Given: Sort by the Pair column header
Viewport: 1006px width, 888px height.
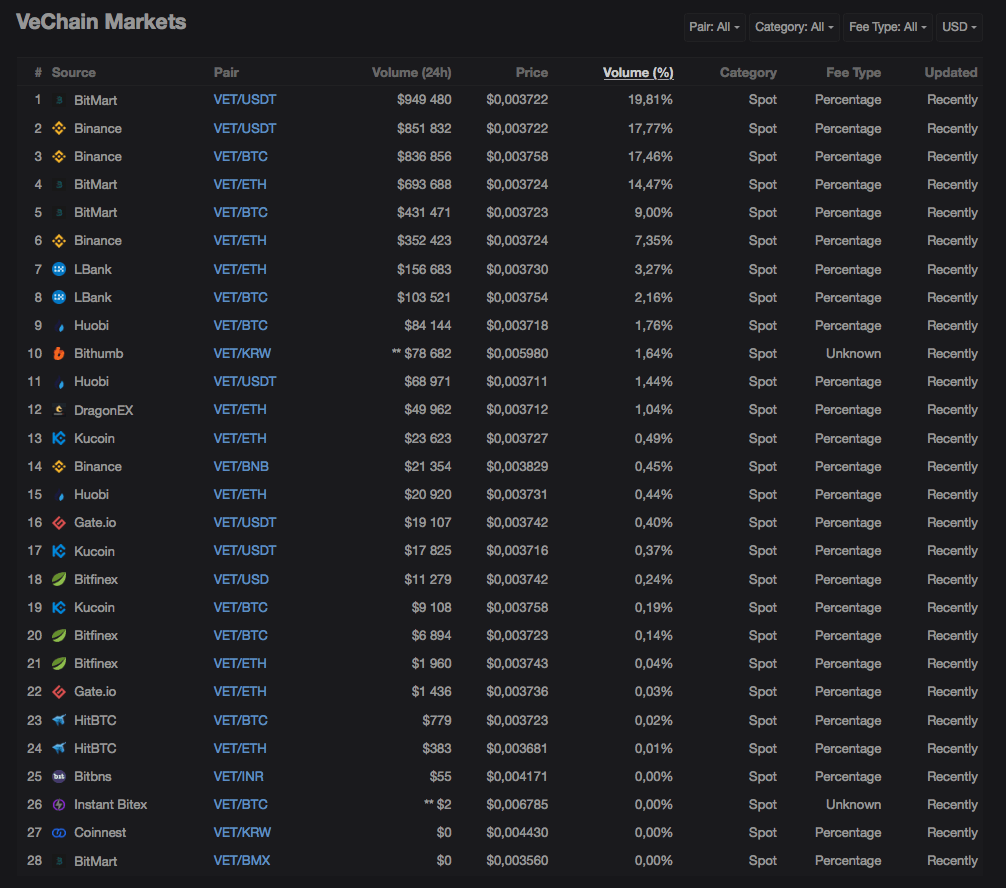Looking at the screenshot, I should click(x=226, y=73).
